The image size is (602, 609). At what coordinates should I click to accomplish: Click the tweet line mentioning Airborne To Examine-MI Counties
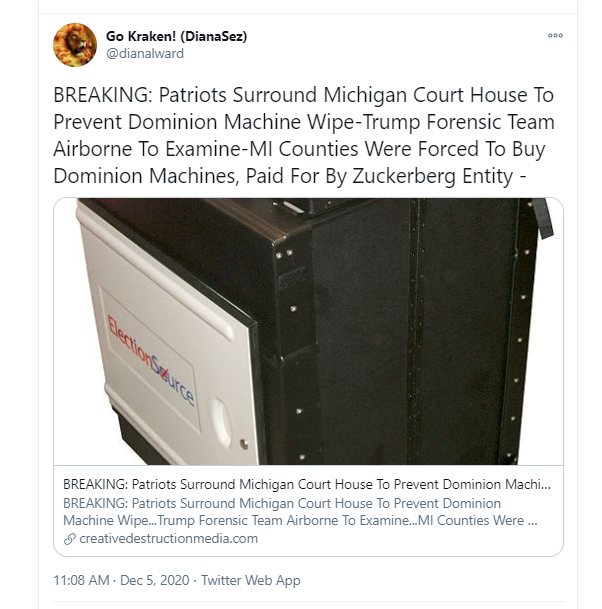(x=299, y=149)
